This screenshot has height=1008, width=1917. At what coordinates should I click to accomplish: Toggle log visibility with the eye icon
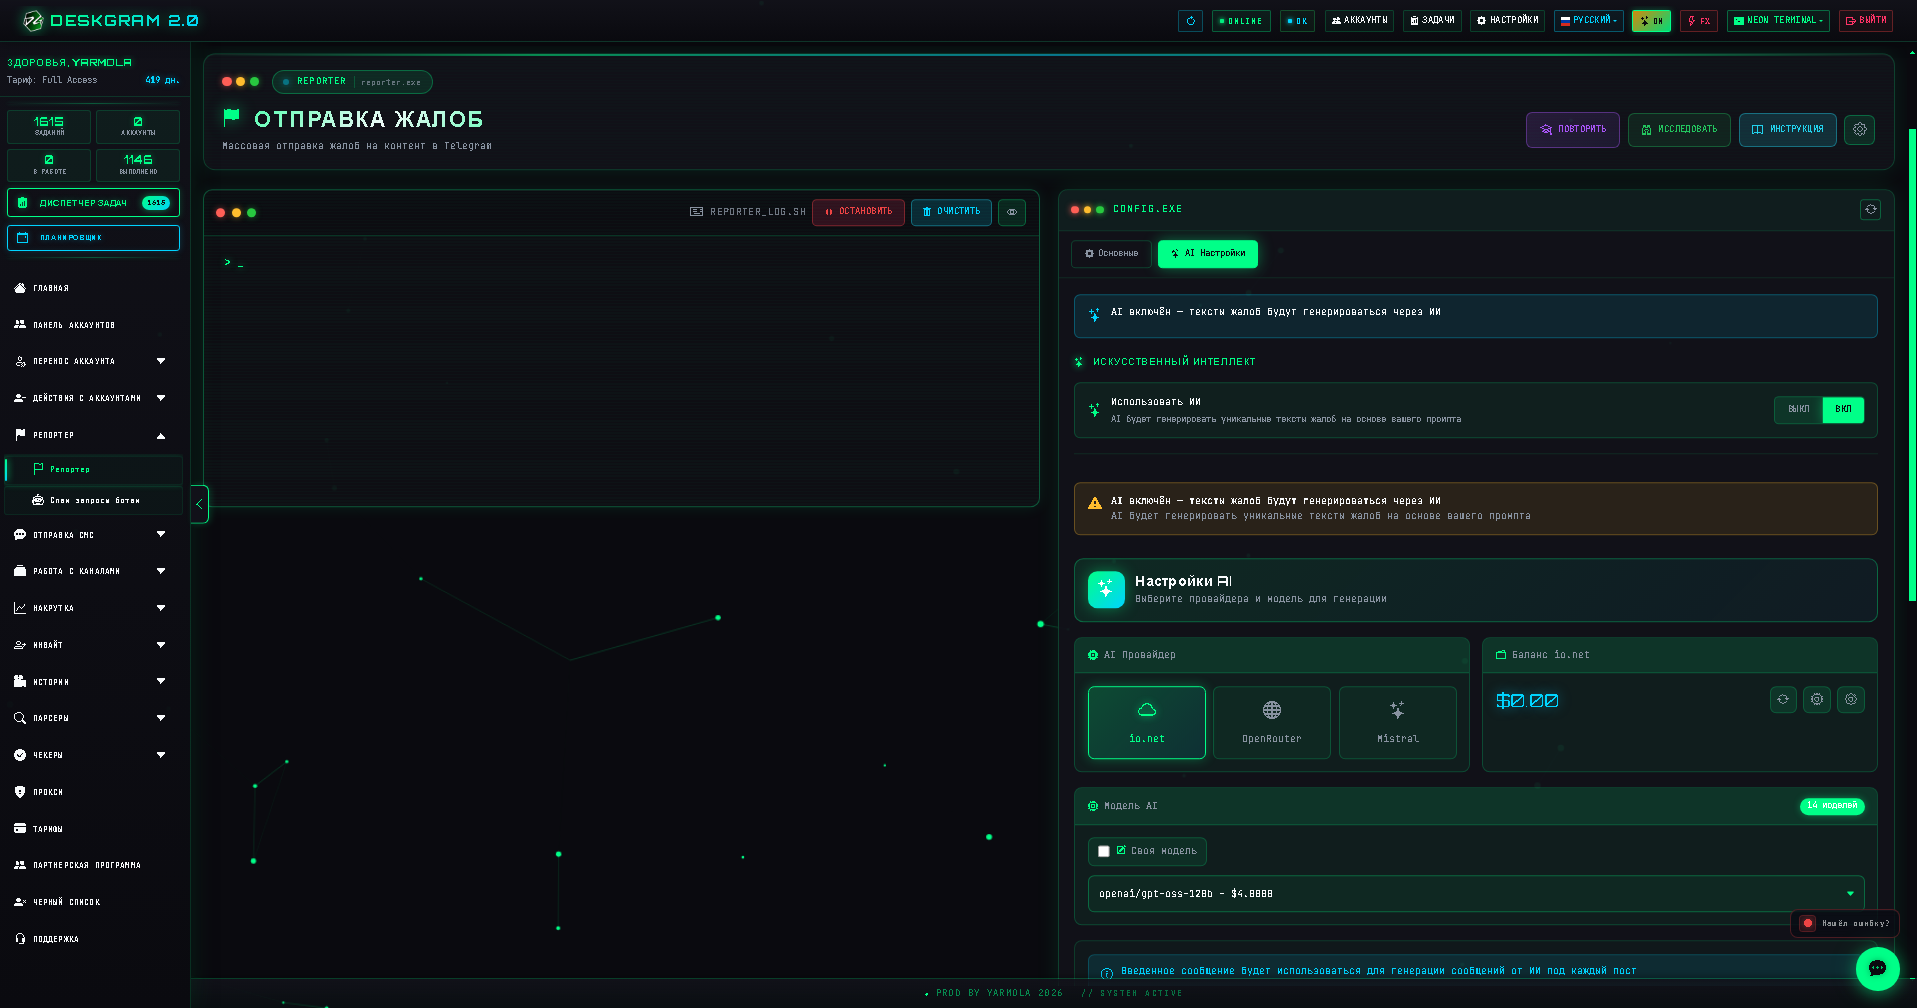point(1012,212)
